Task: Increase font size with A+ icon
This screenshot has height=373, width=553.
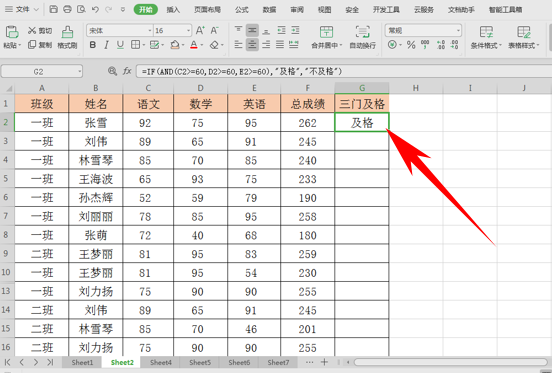Action: pyautogui.click(x=200, y=31)
